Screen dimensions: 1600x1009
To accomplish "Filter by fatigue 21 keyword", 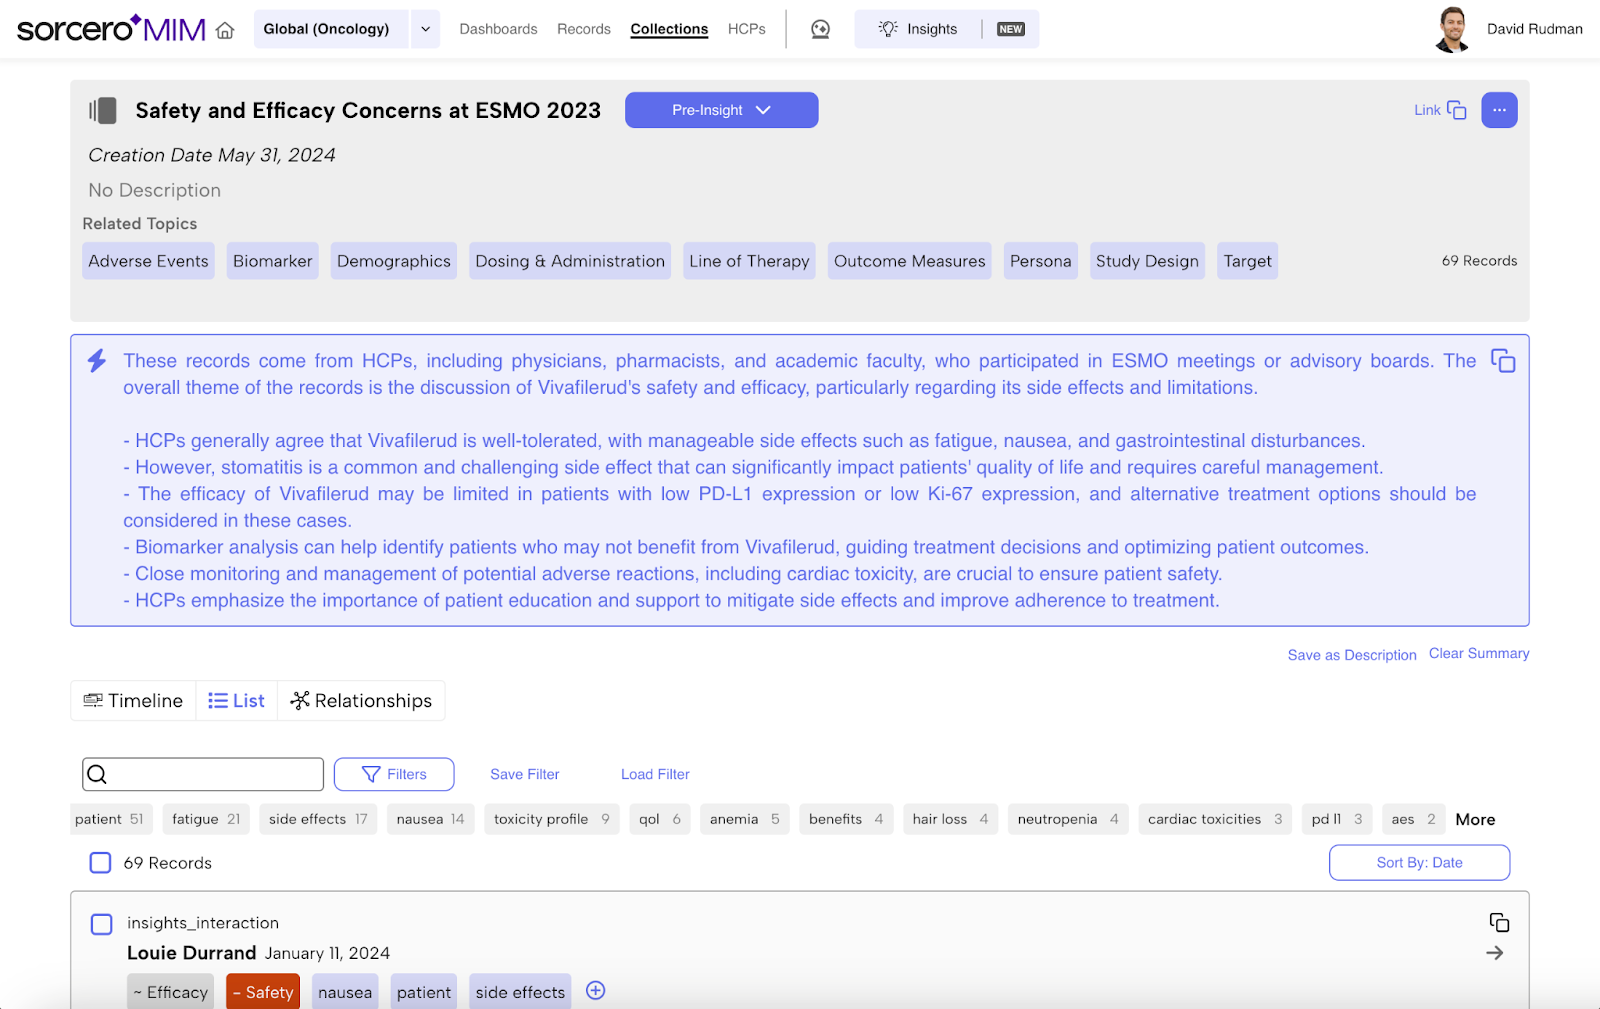I will coord(206,819).
